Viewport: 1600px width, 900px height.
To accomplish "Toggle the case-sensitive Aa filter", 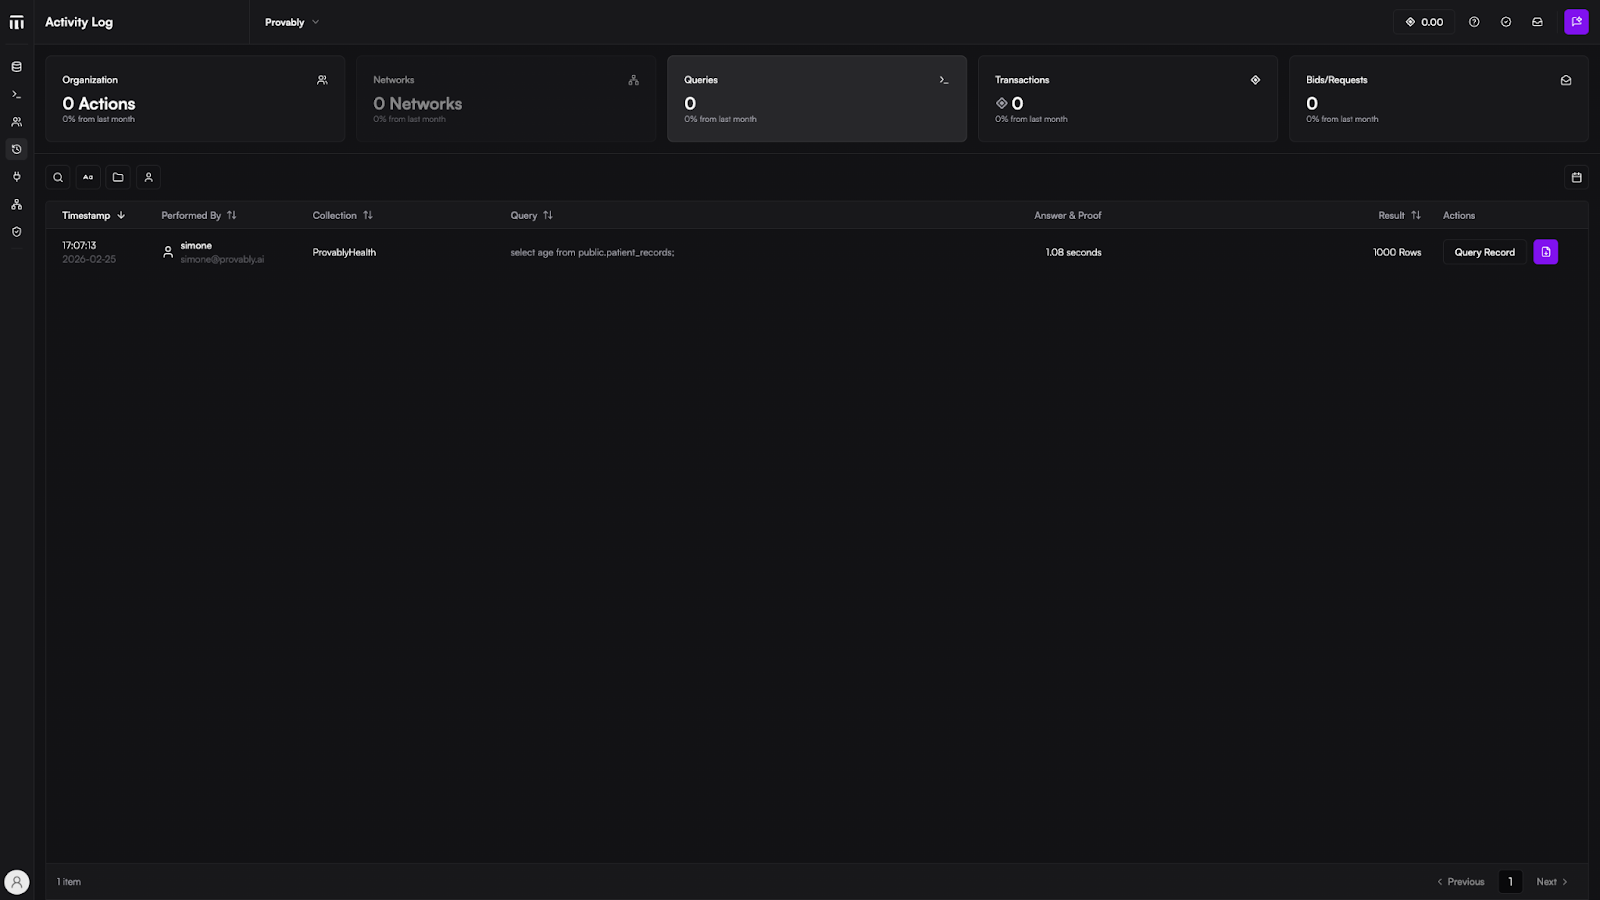I will coord(88,177).
